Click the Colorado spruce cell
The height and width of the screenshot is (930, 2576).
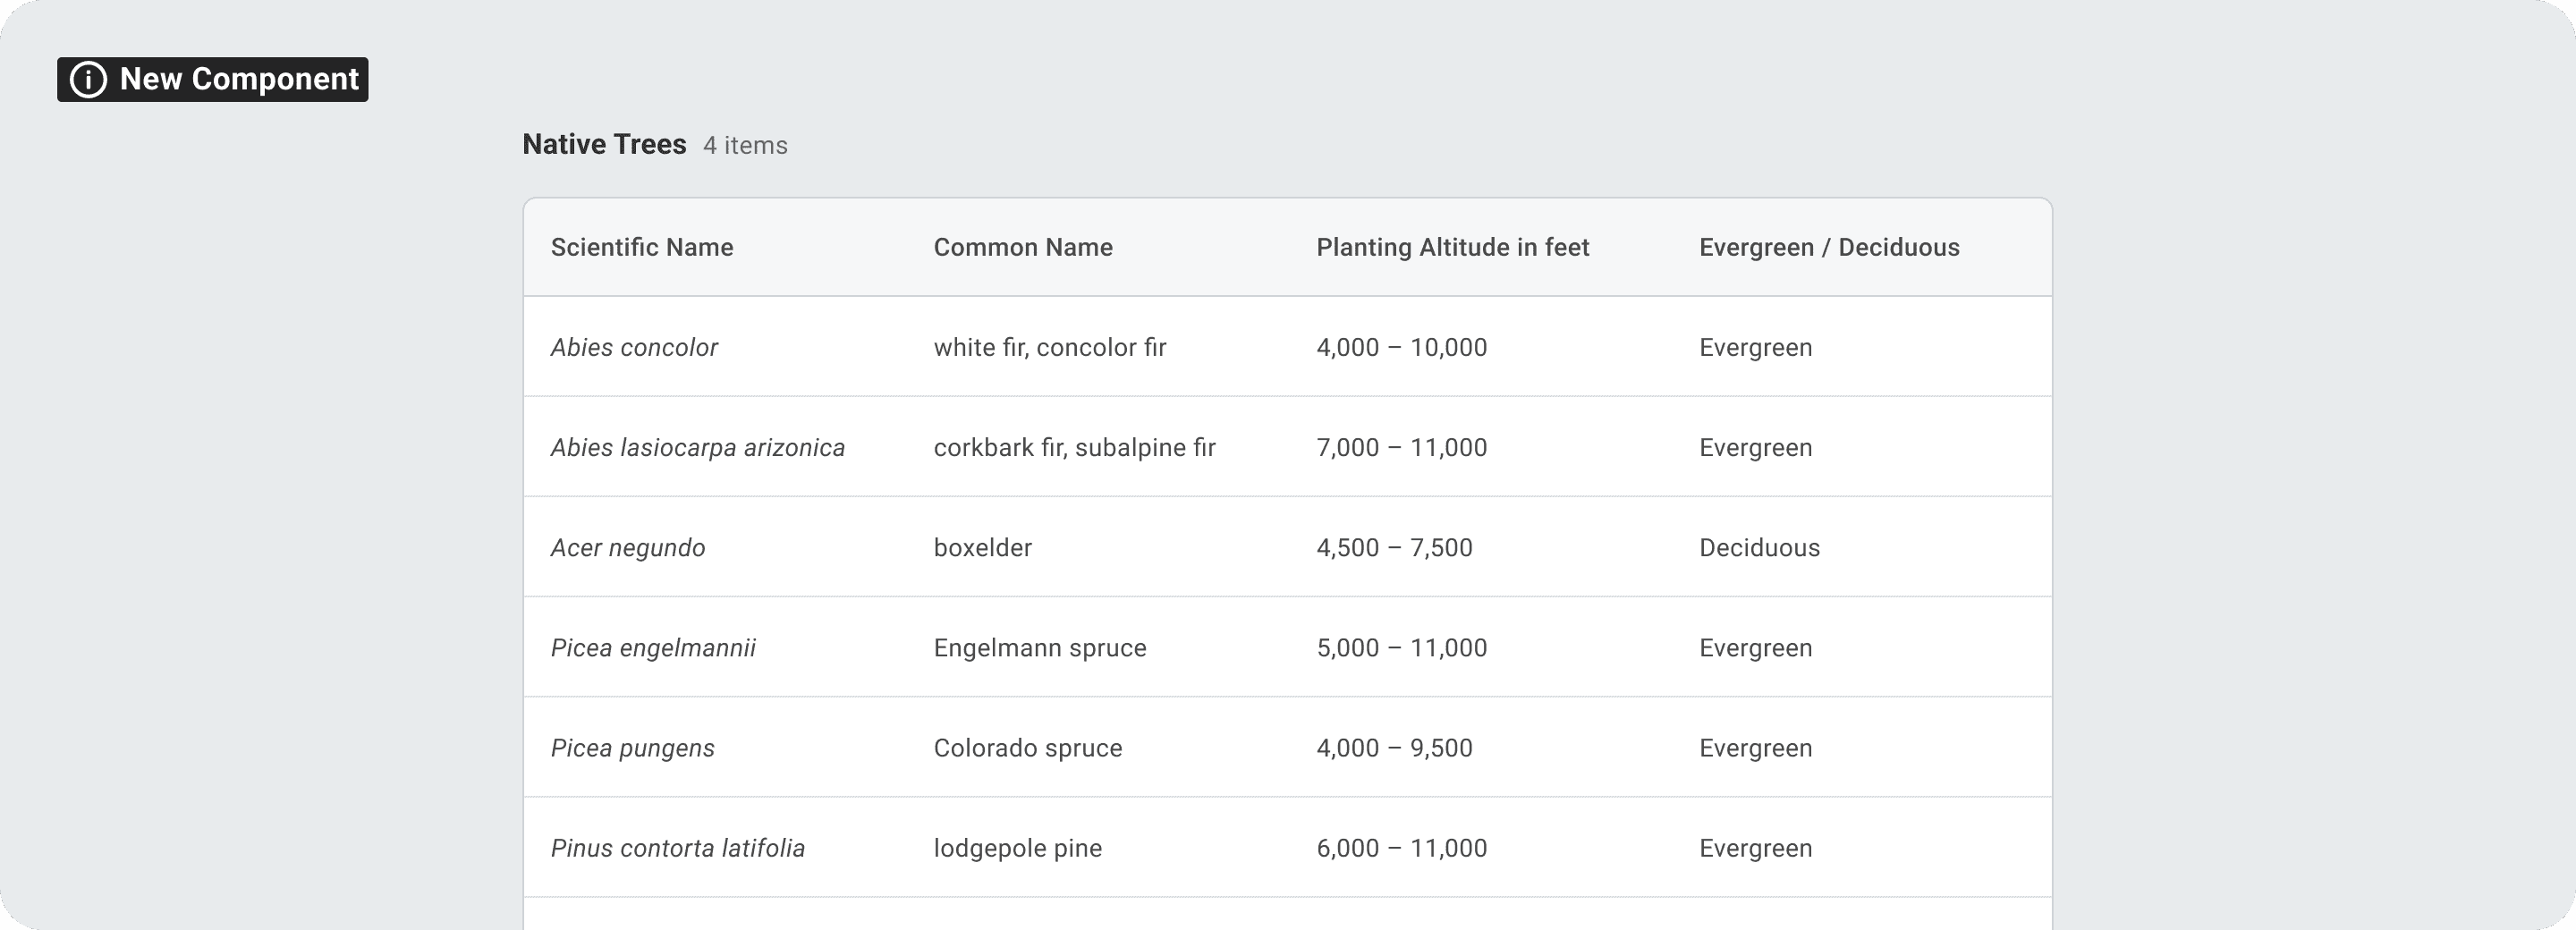(x=1028, y=748)
